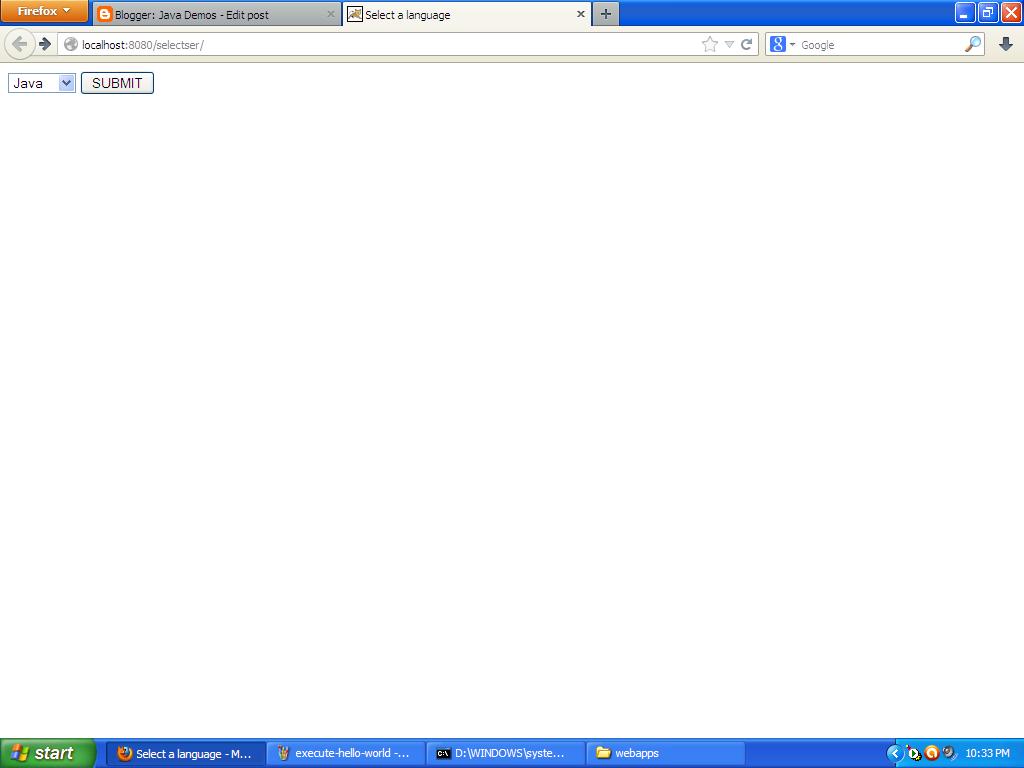
Task: Open the URL history dropdown arrow
Action: pos(729,44)
